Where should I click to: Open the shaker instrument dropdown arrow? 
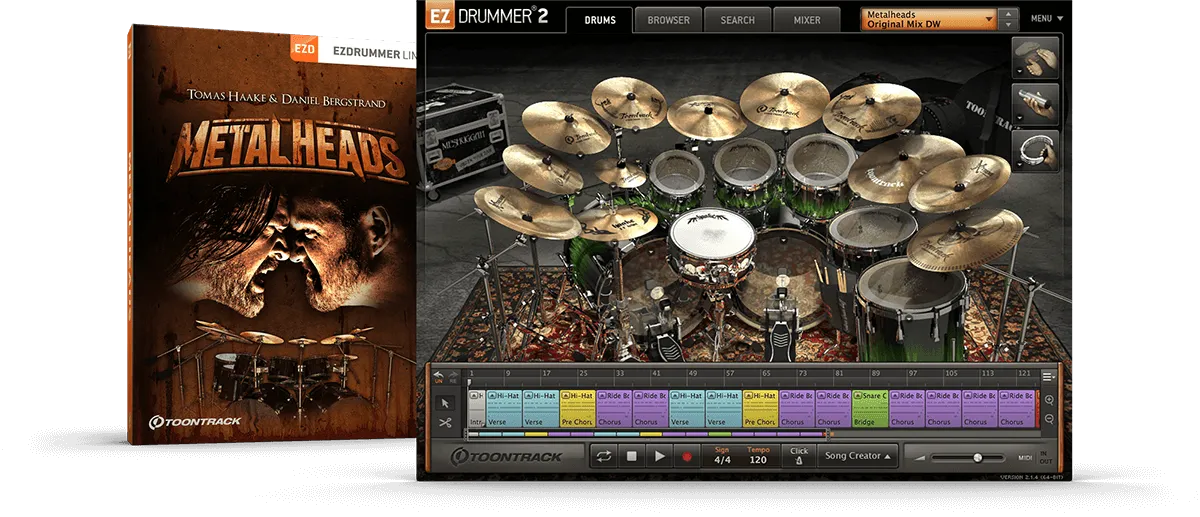pyautogui.click(x=1018, y=119)
